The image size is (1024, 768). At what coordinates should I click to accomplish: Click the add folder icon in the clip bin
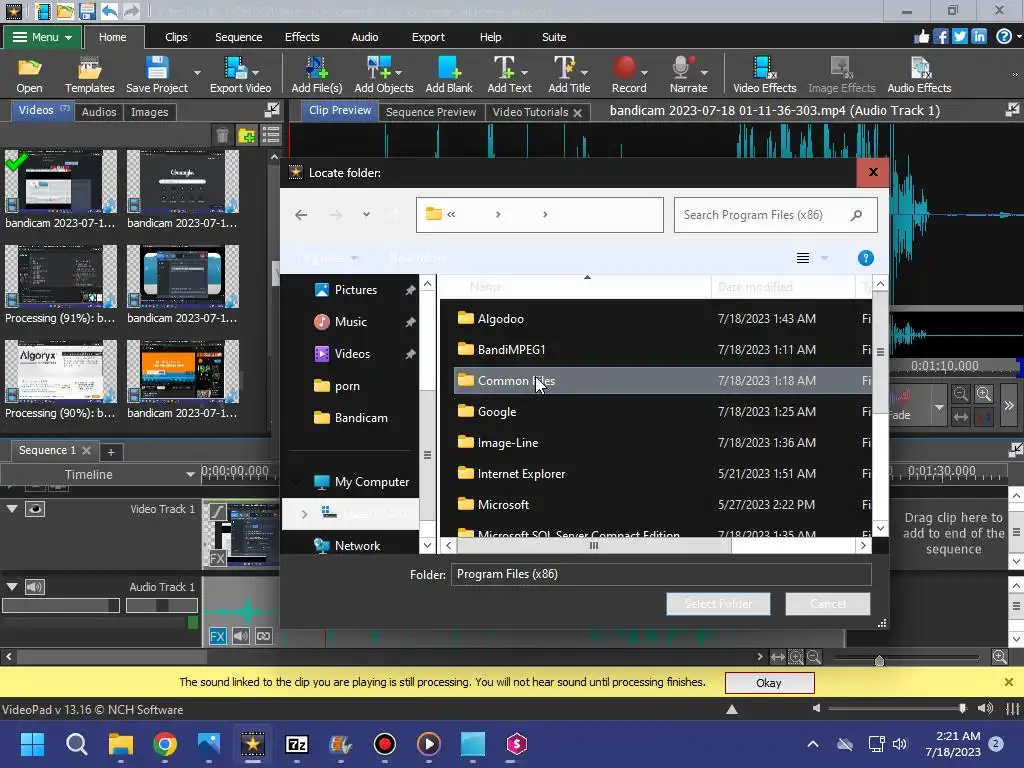click(247, 135)
